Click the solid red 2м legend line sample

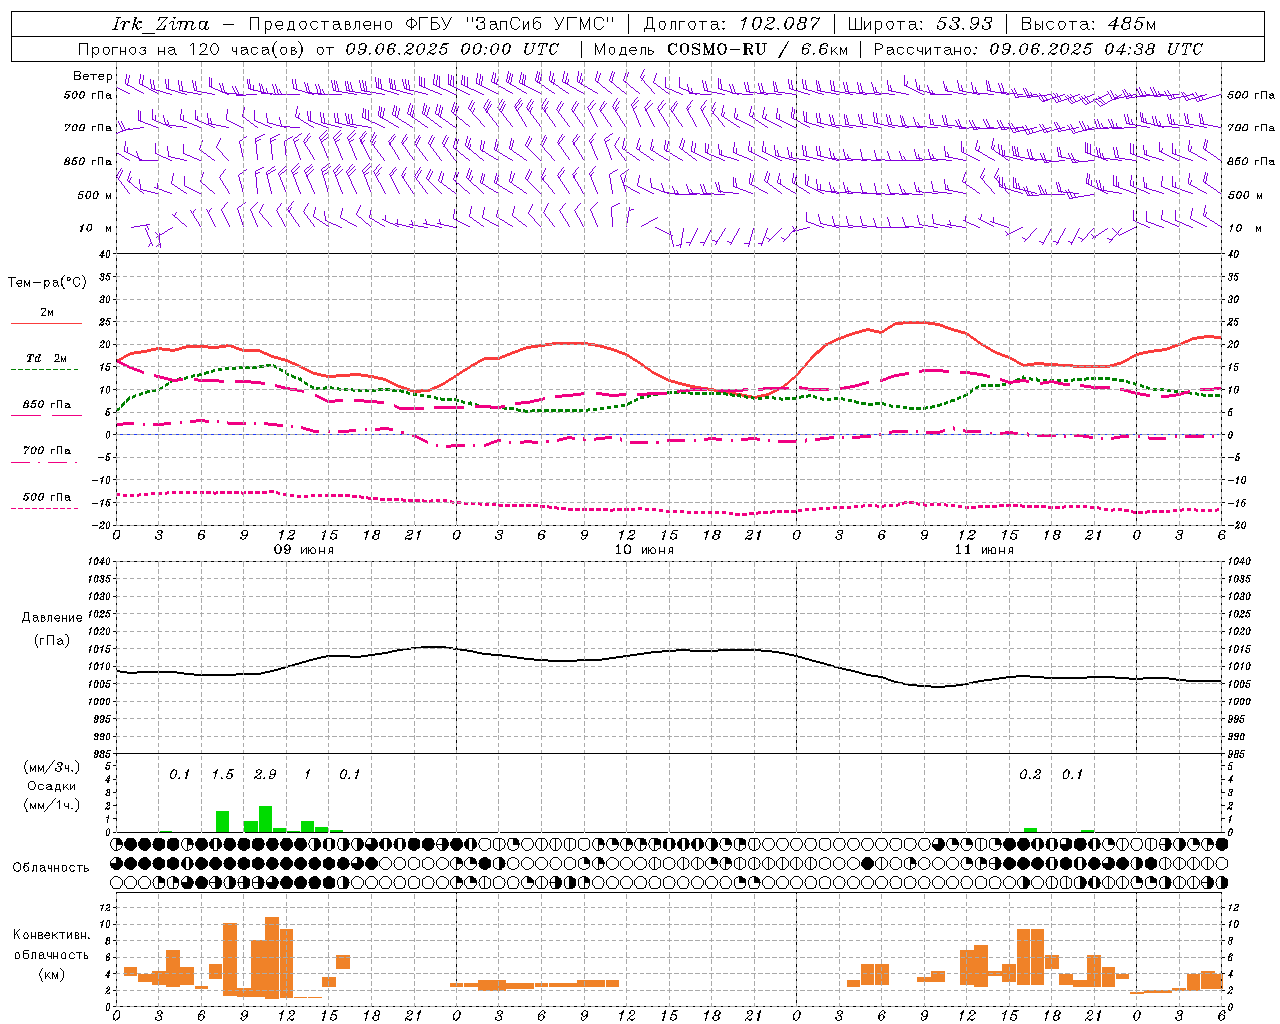click(x=46, y=323)
